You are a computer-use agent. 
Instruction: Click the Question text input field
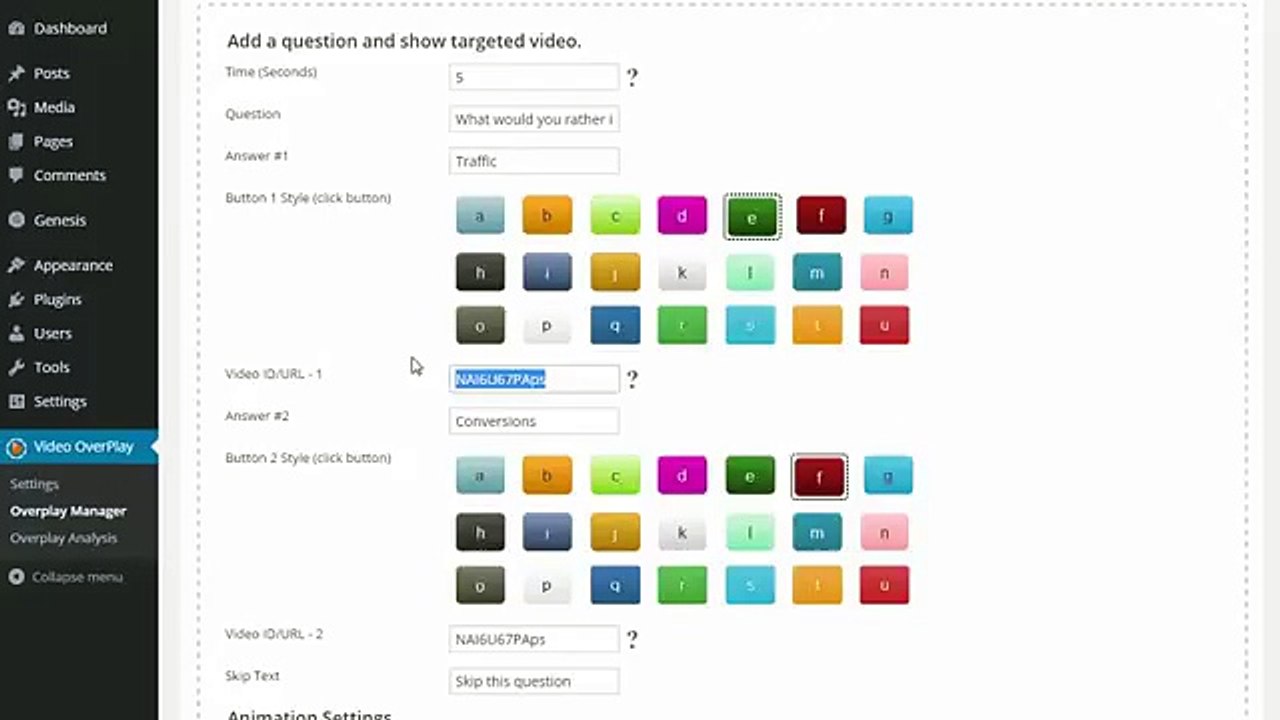534,119
